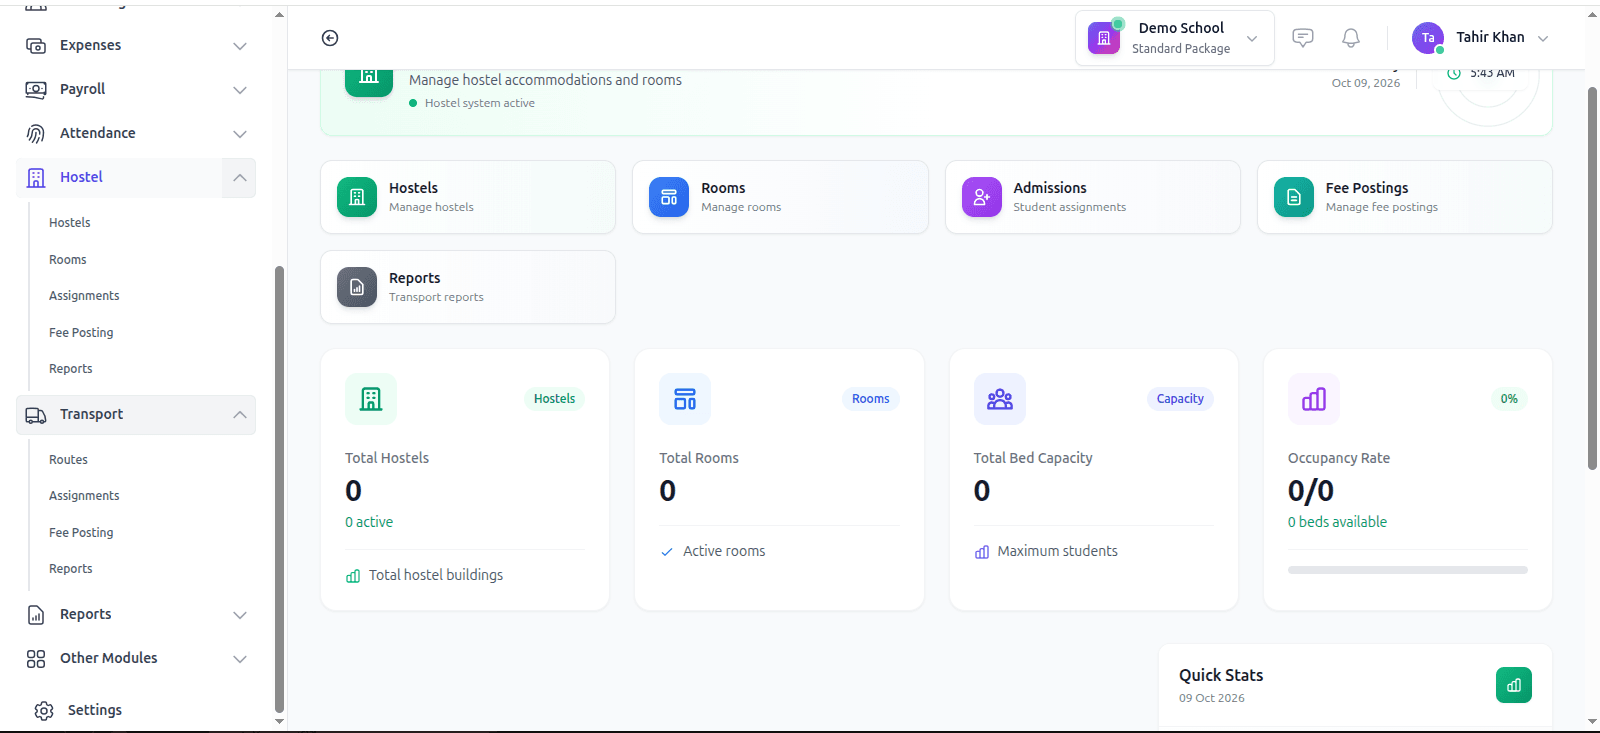The image size is (1600, 733).
Task: Open Fee Posting under Hostel menu
Action: click(x=81, y=333)
